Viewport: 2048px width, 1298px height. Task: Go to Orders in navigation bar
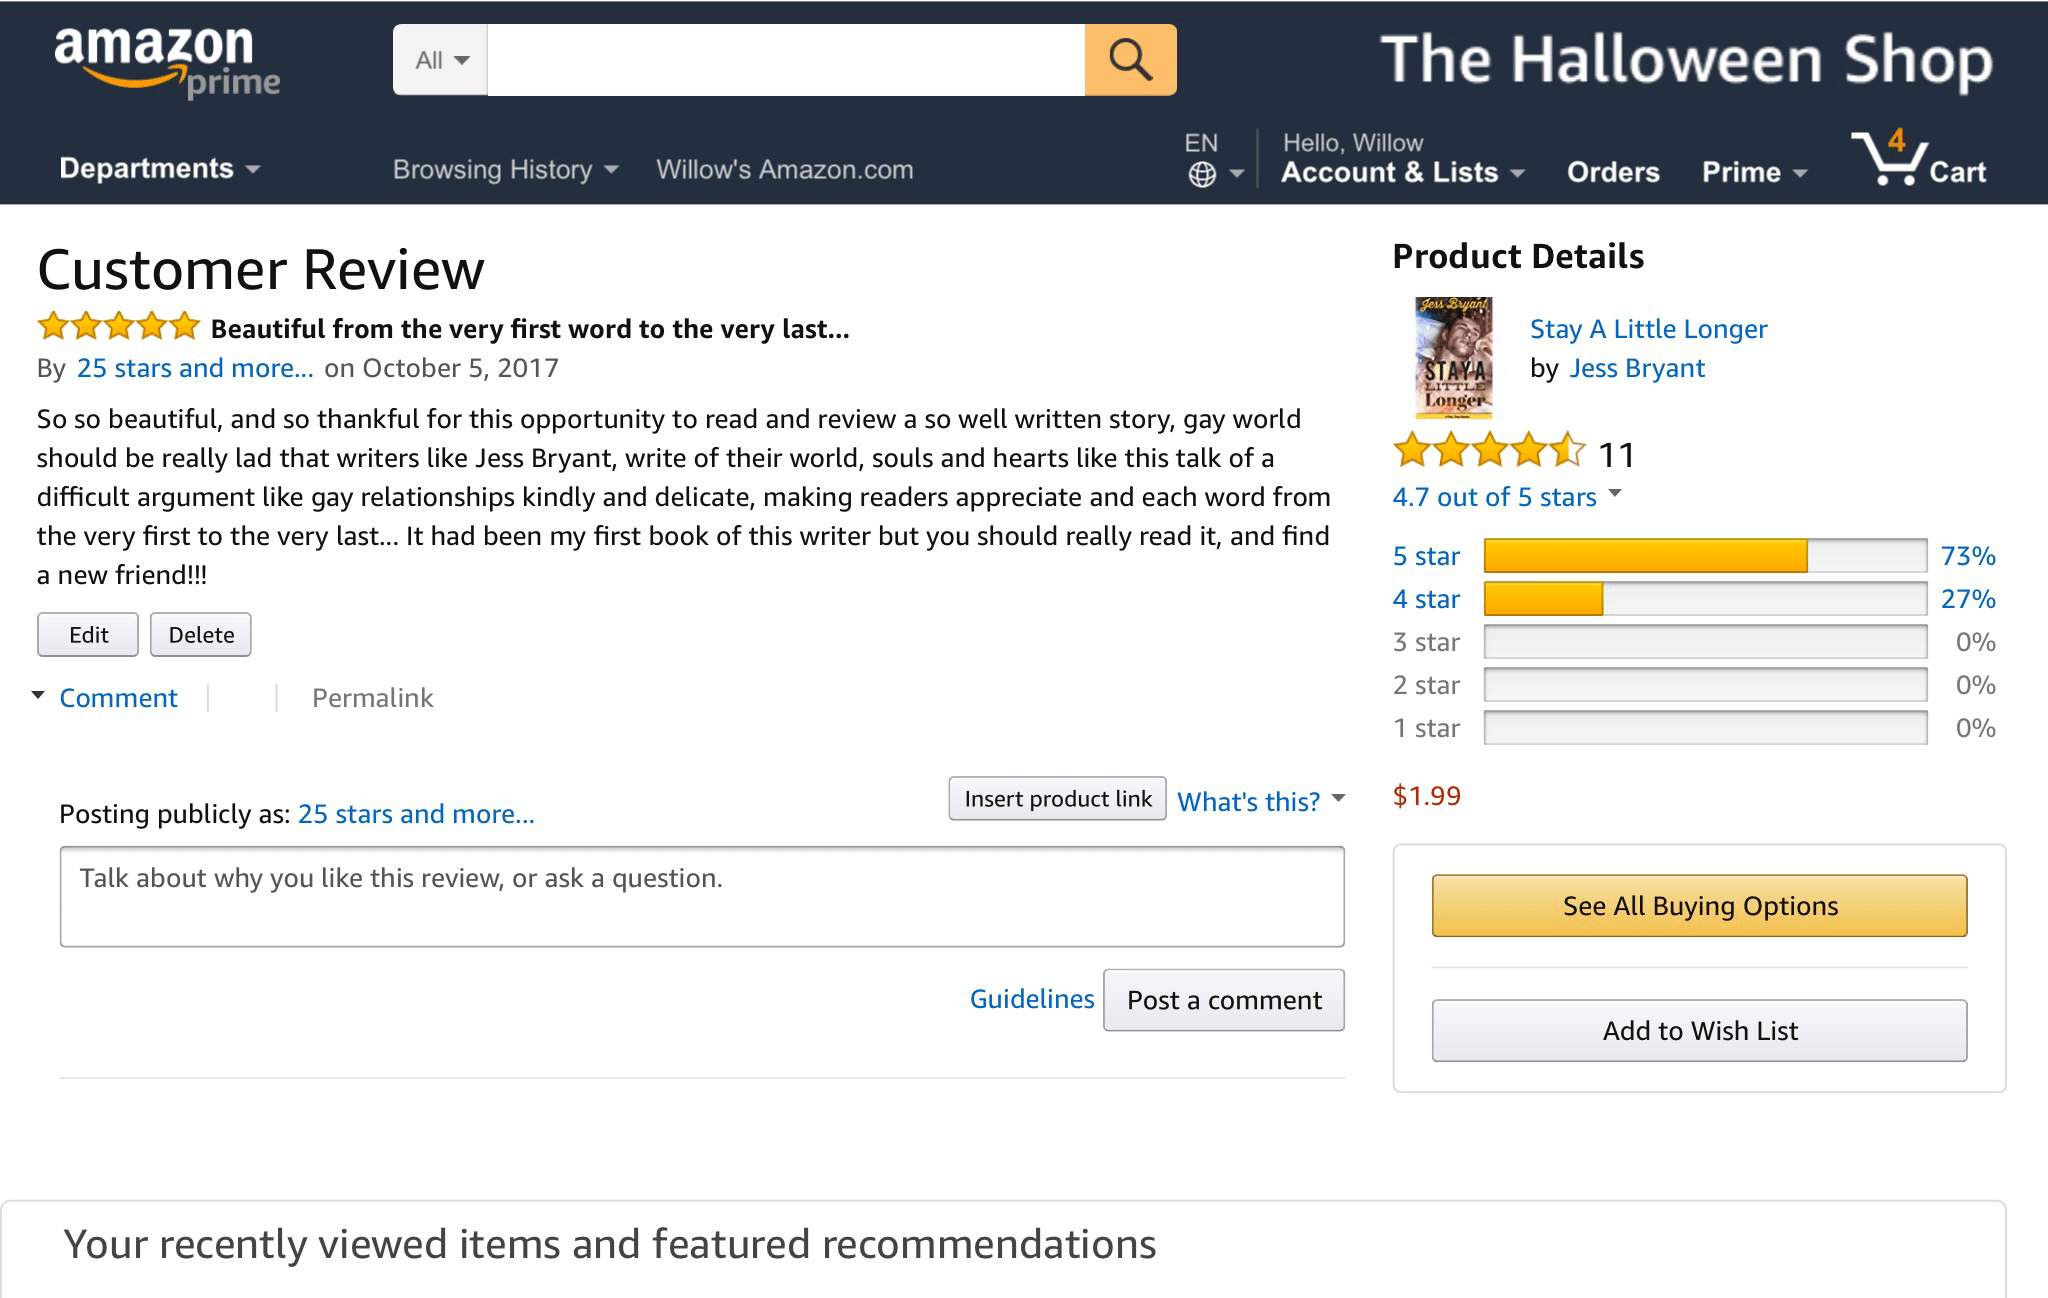click(1612, 172)
